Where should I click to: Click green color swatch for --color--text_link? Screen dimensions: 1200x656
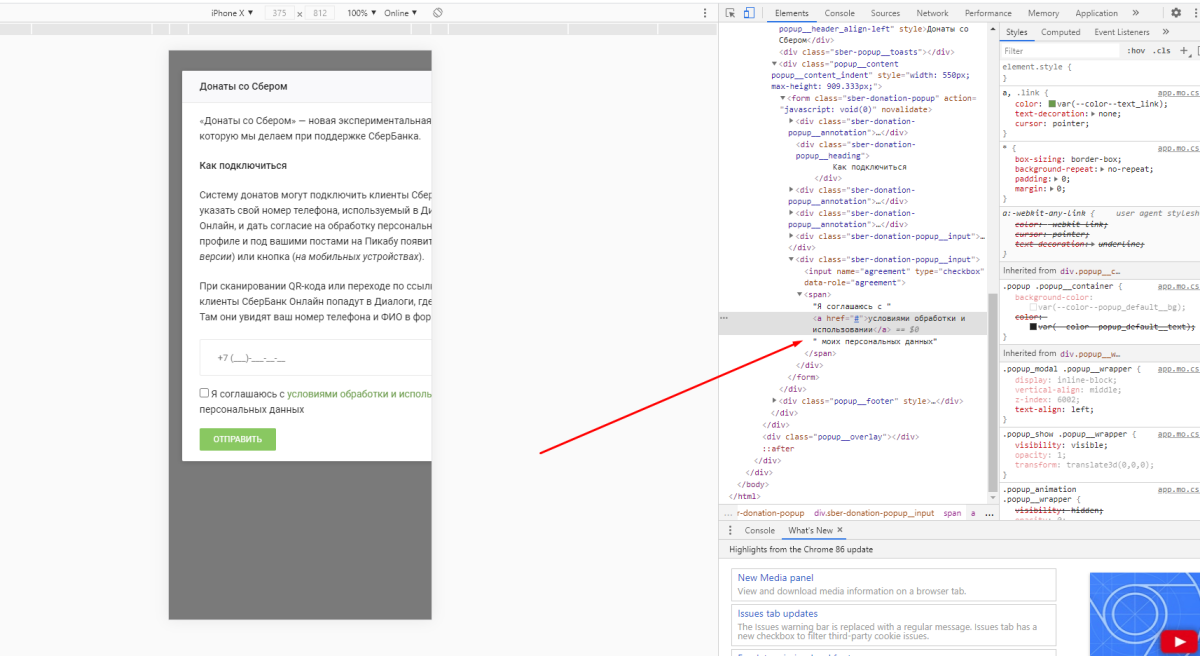1051,104
